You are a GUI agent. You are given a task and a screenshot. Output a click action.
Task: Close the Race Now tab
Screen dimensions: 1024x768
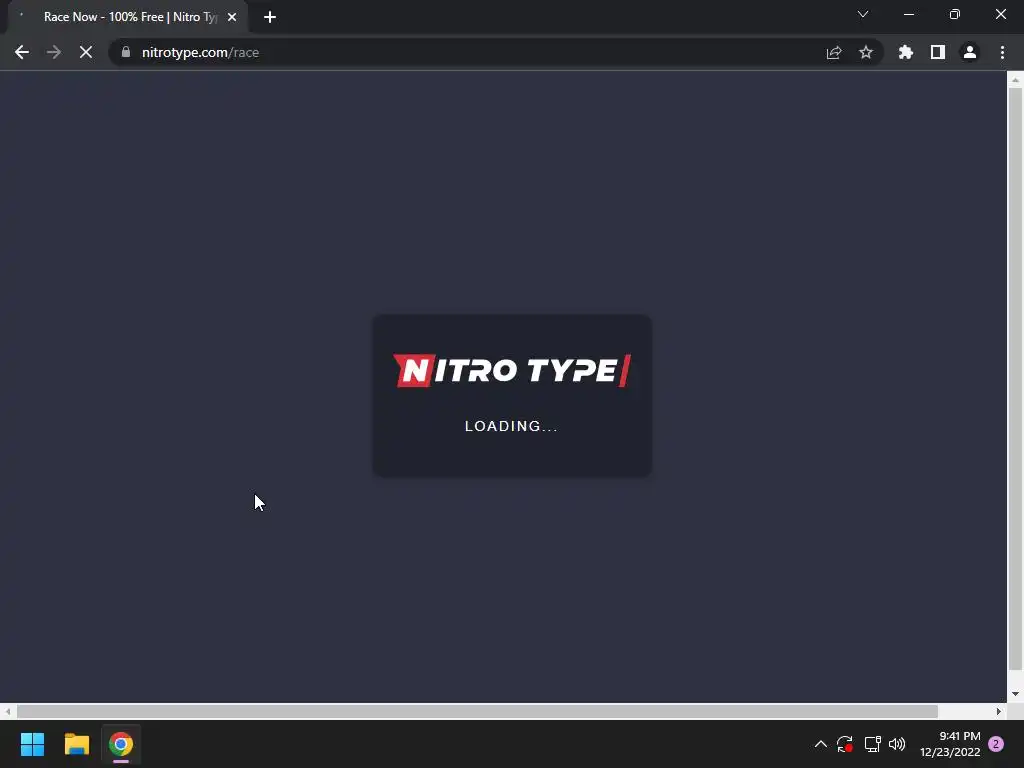click(x=232, y=17)
